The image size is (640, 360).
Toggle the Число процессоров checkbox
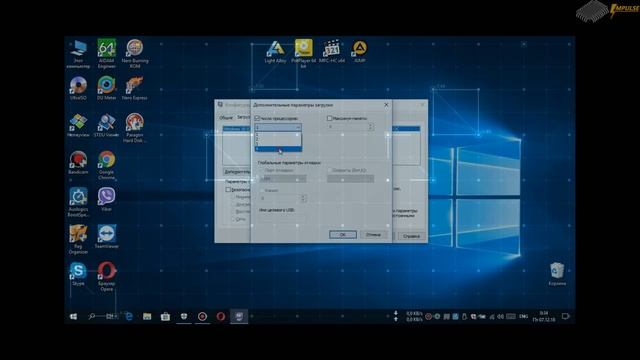click(x=258, y=118)
